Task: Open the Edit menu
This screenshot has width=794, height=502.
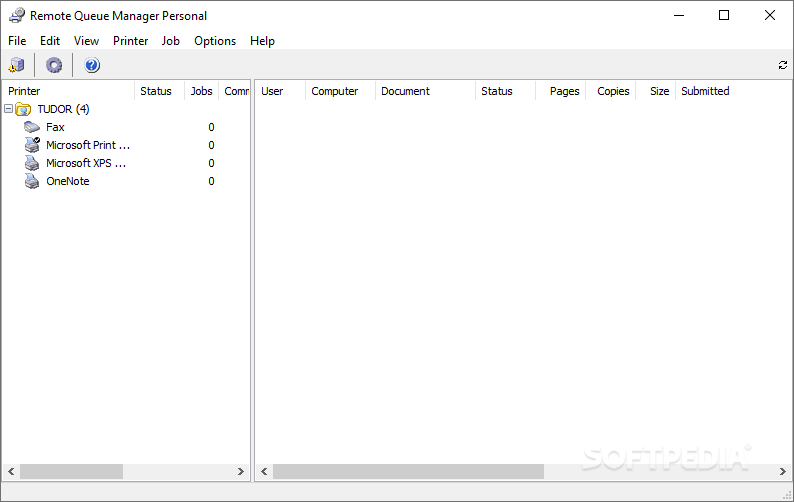Action: point(50,41)
